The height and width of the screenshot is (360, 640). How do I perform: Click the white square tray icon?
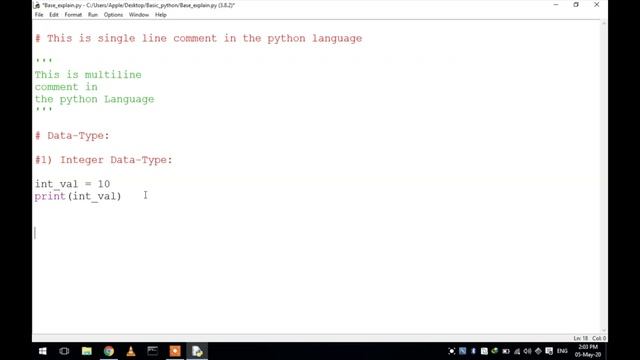[x=484, y=351]
